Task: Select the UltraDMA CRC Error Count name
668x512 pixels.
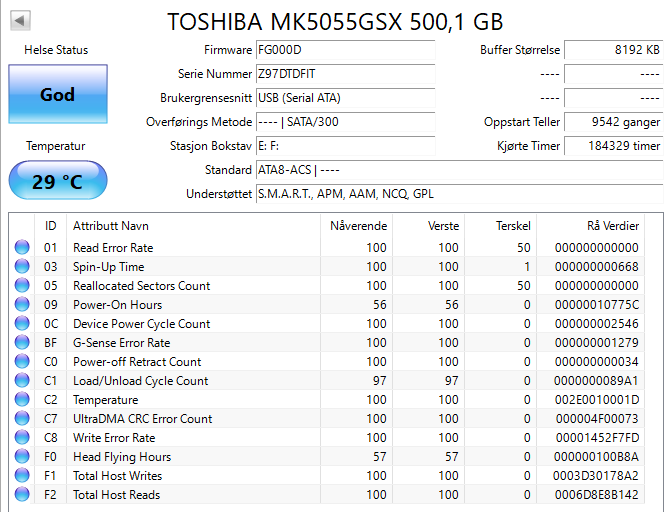Action: click(x=142, y=419)
